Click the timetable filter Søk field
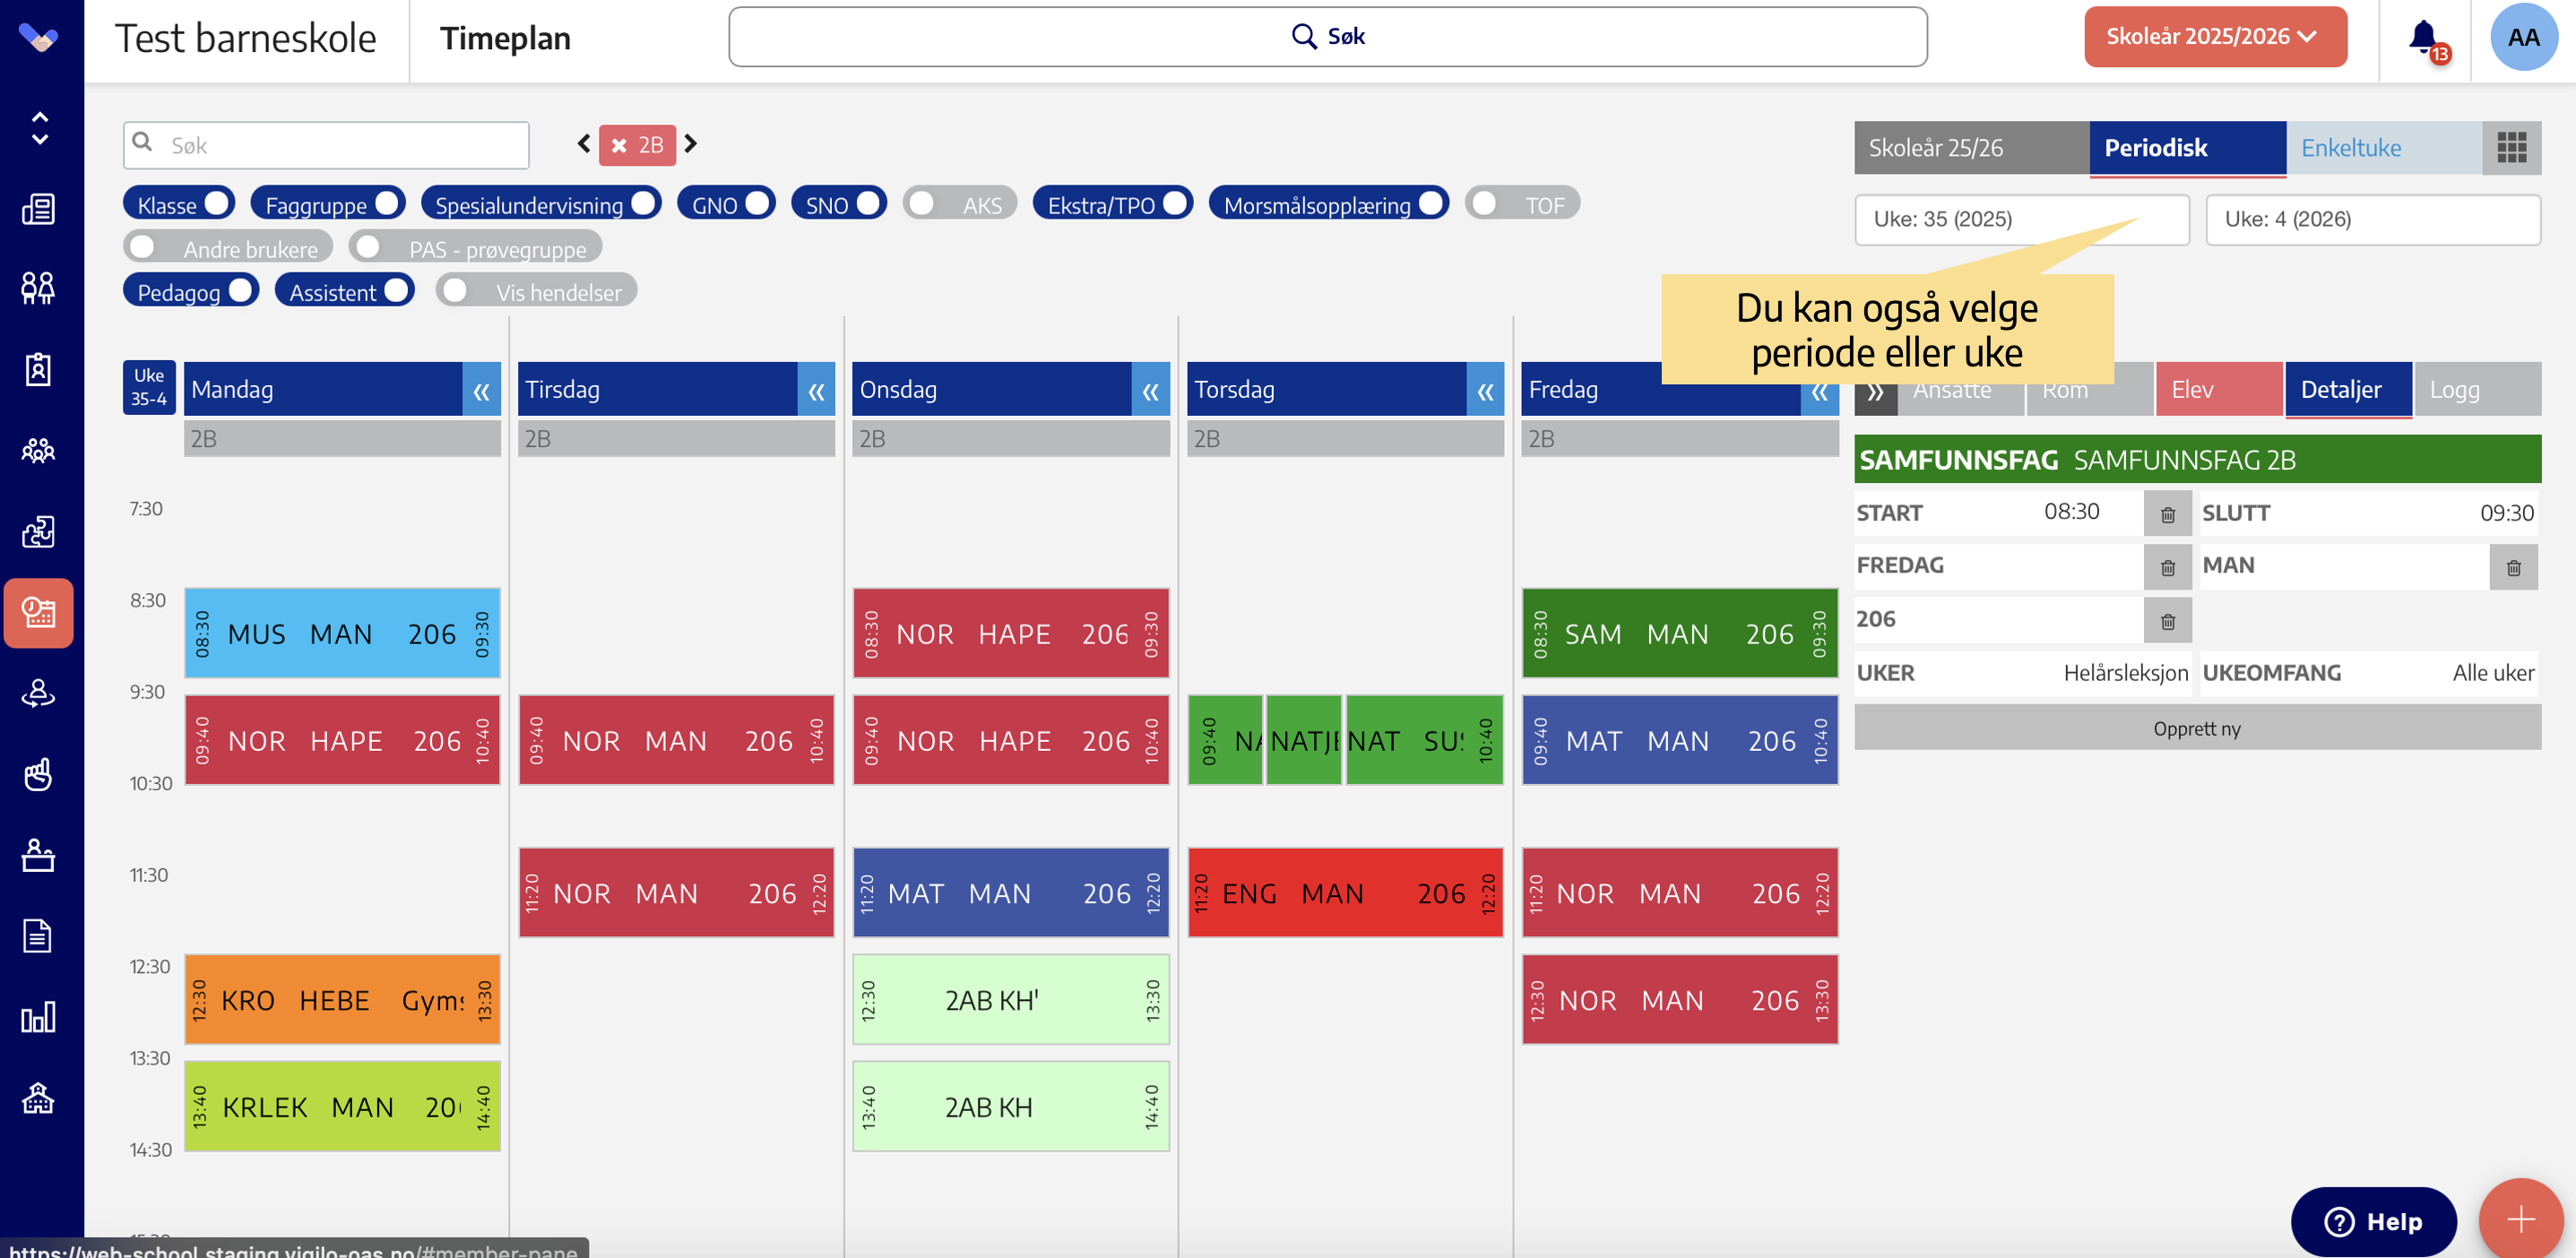Viewport: 2576px width, 1258px height. pos(326,145)
